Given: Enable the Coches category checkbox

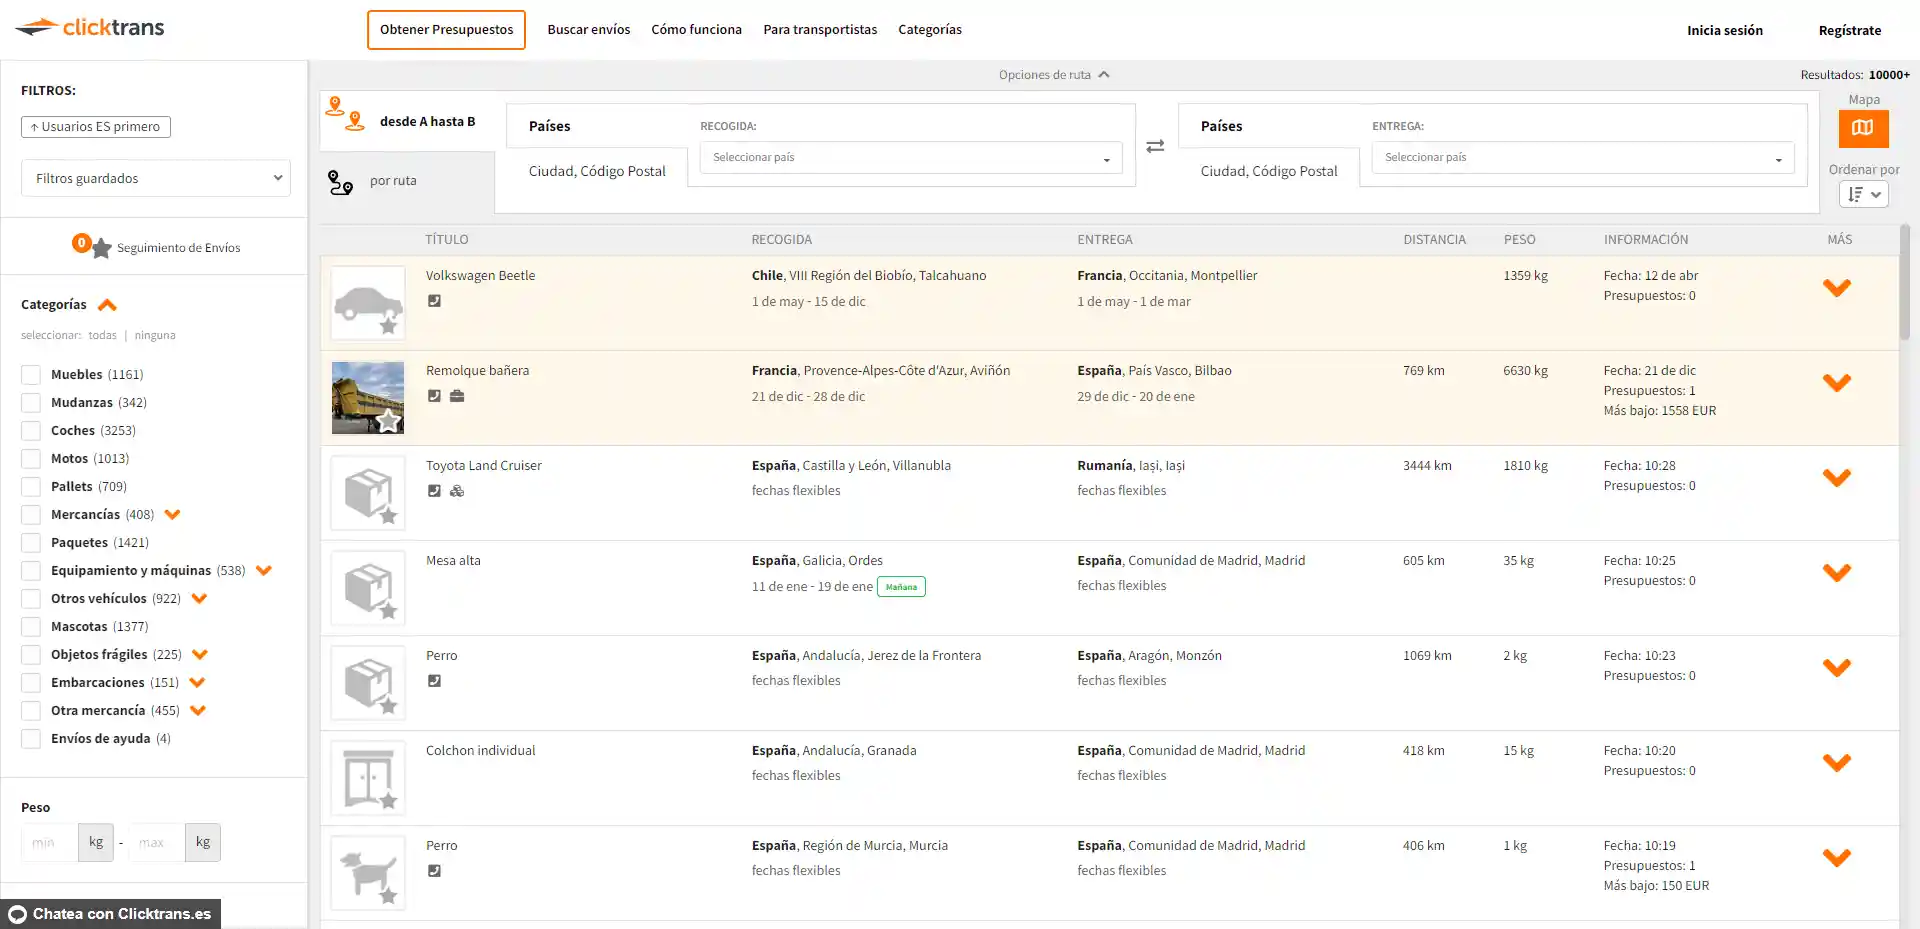Looking at the screenshot, I should click(x=31, y=431).
